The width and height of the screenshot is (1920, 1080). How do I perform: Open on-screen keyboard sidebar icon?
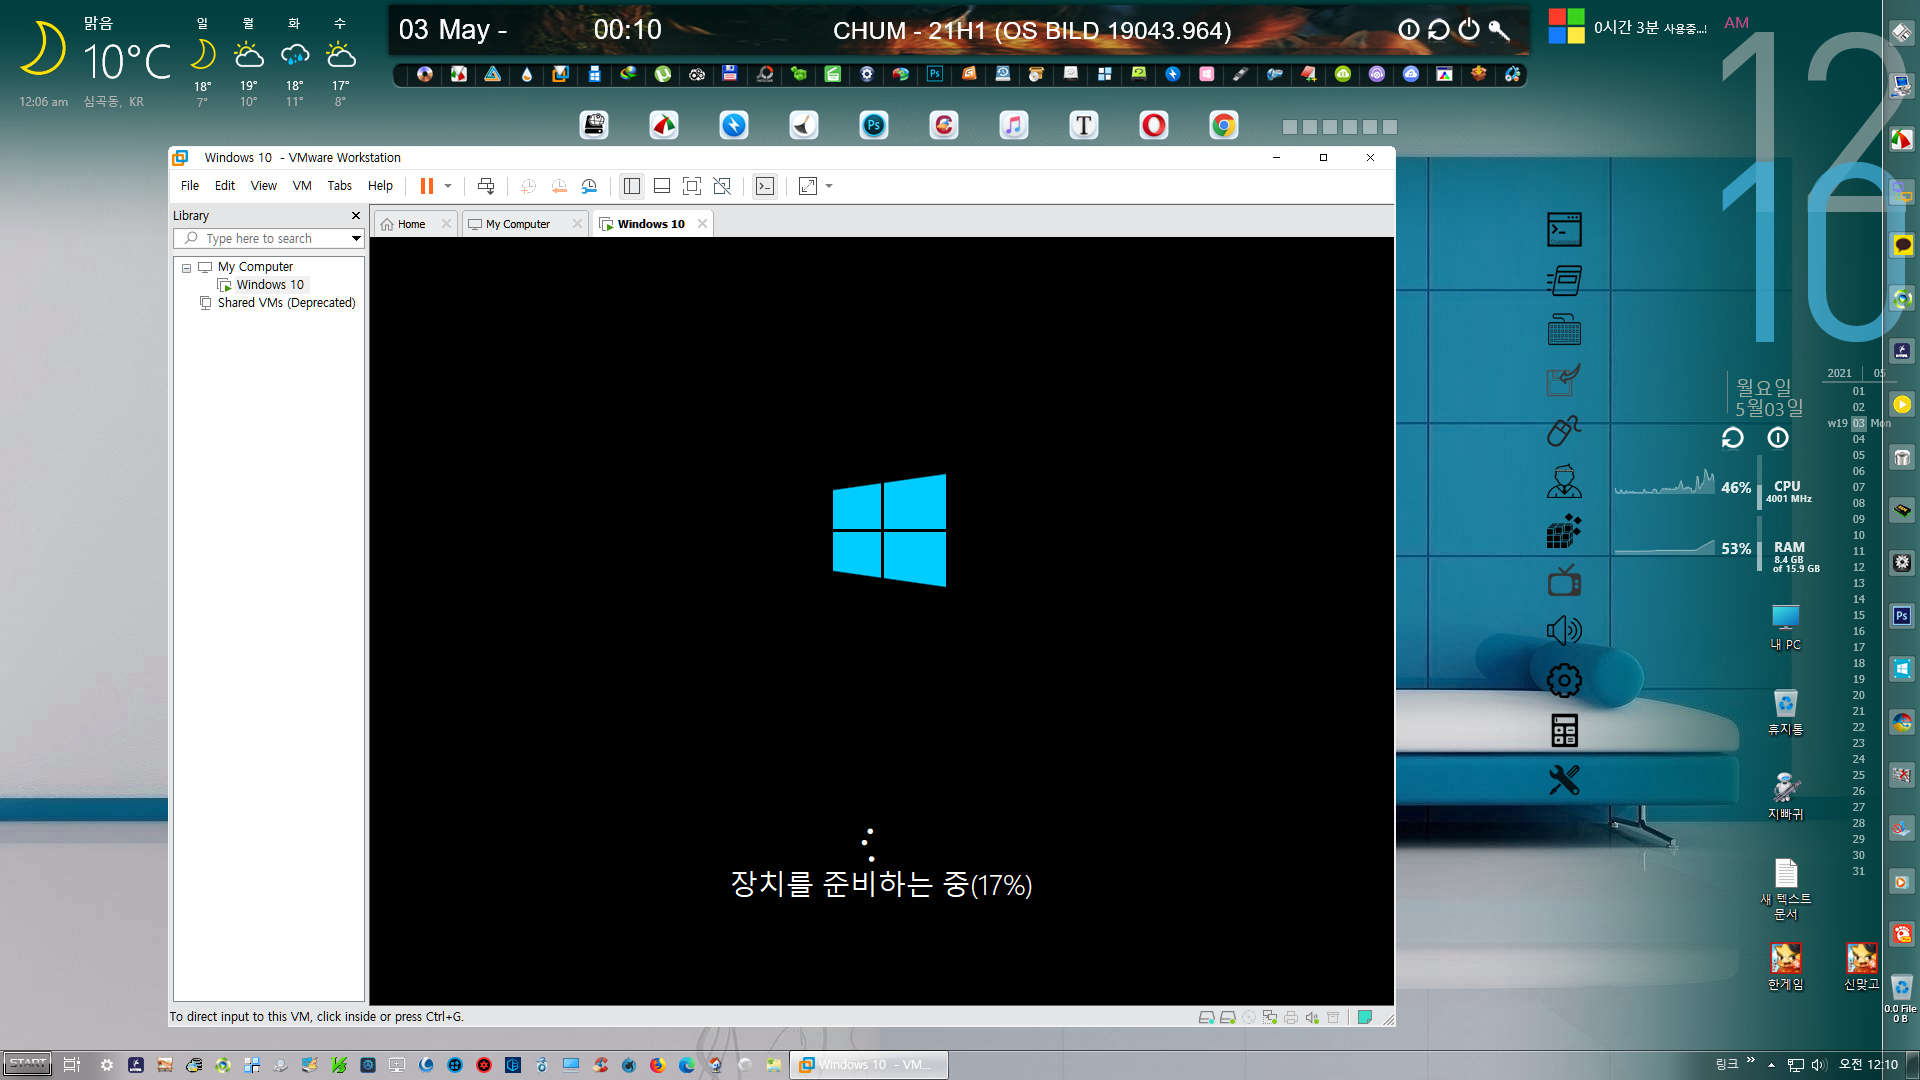tap(1564, 330)
